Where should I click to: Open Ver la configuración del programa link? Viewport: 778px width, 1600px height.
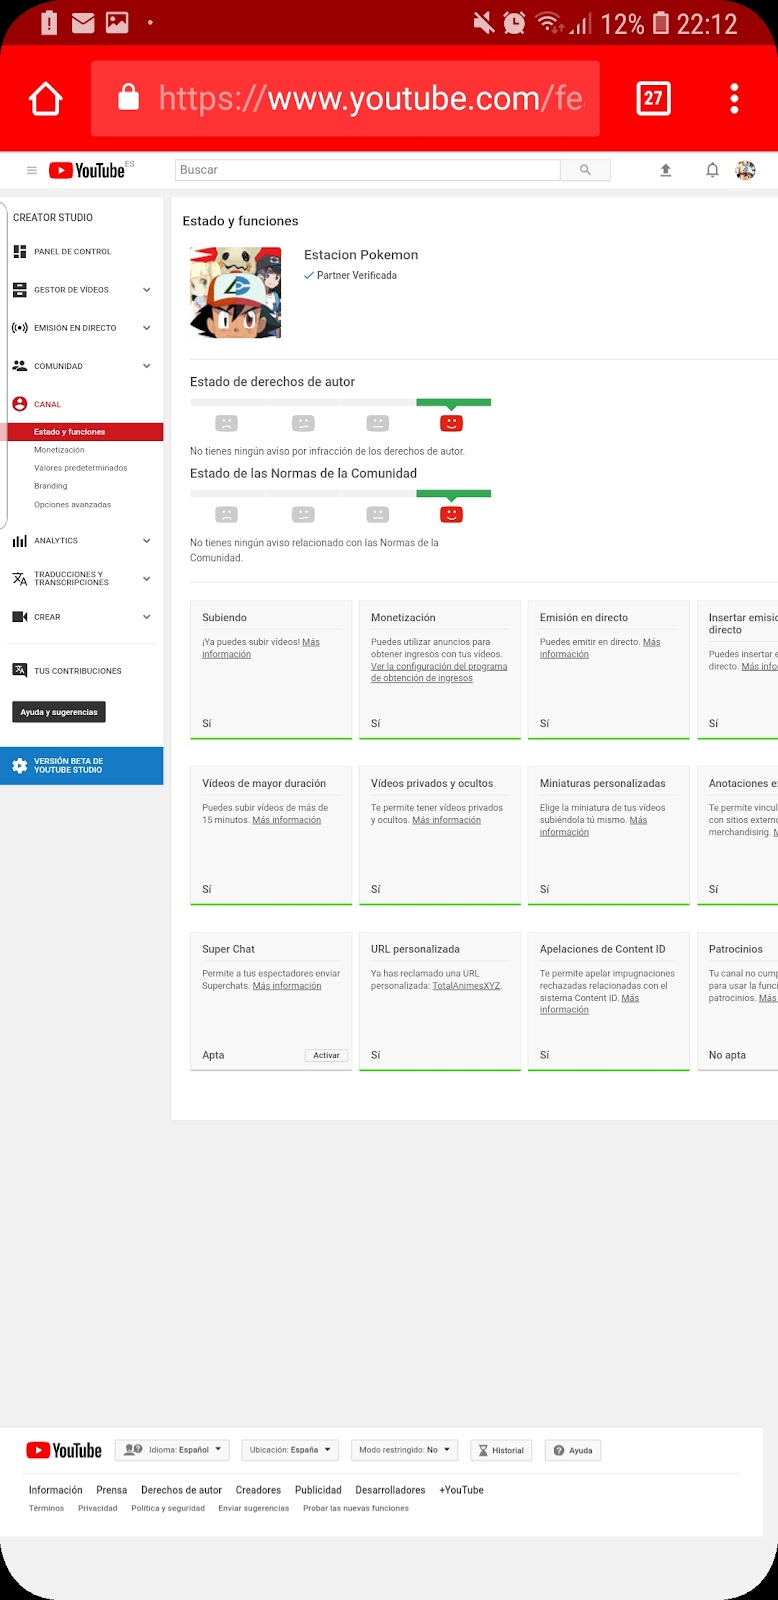pos(439,672)
